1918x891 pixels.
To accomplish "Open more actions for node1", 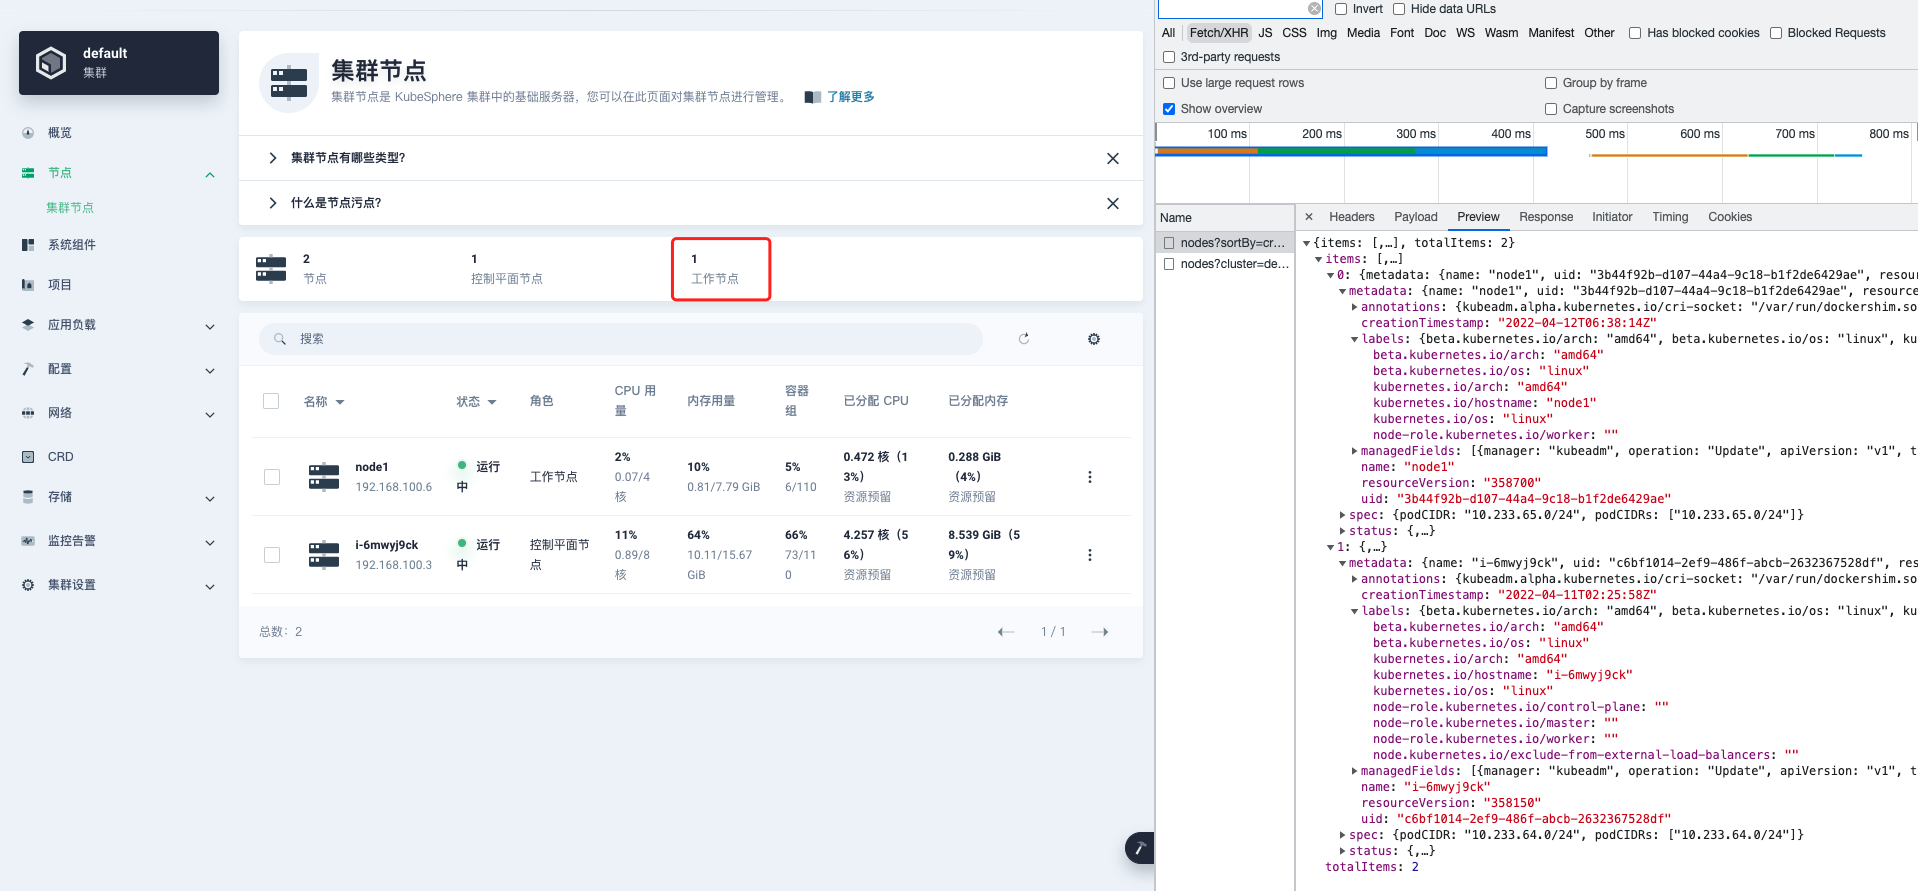I will click(x=1090, y=477).
